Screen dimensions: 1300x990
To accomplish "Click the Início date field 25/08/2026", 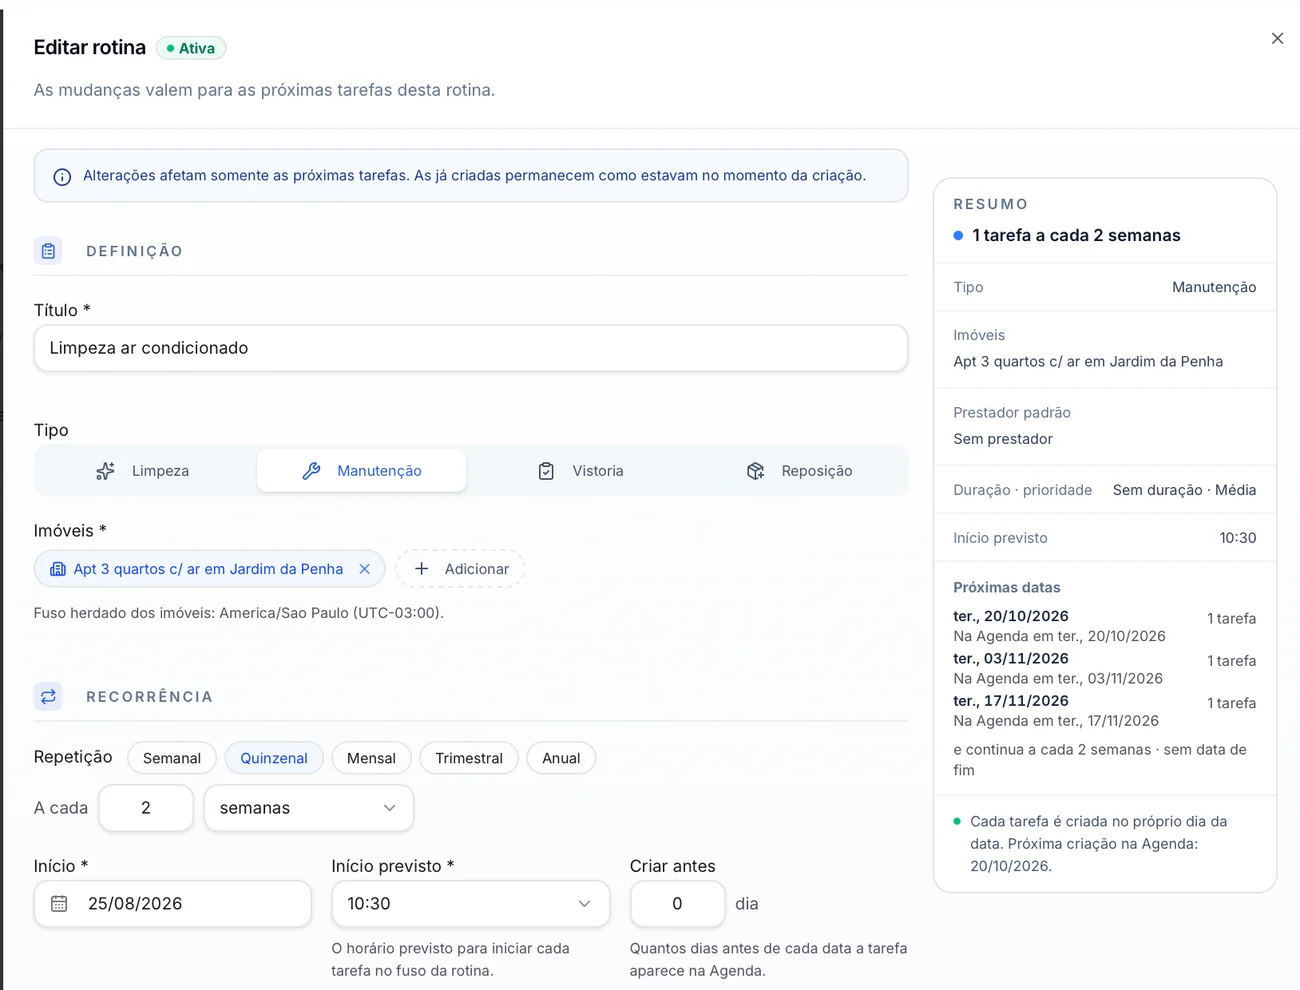I will tap(173, 904).
